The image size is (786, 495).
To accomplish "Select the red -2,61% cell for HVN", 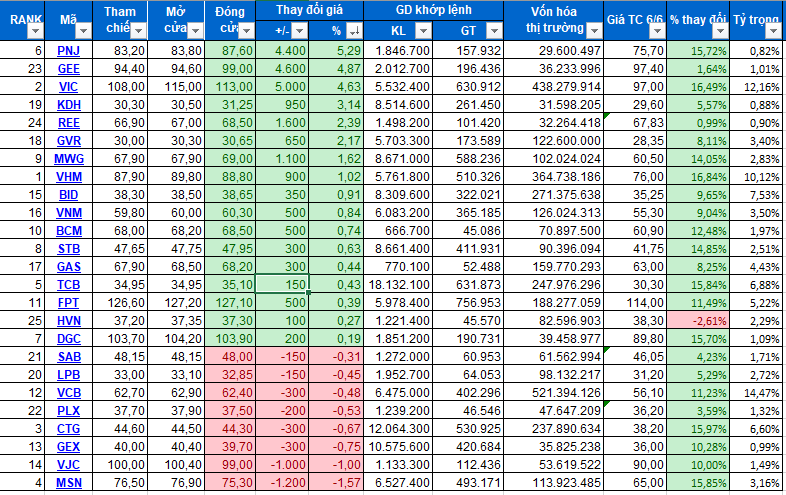I will pyautogui.click(x=698, y=320).
